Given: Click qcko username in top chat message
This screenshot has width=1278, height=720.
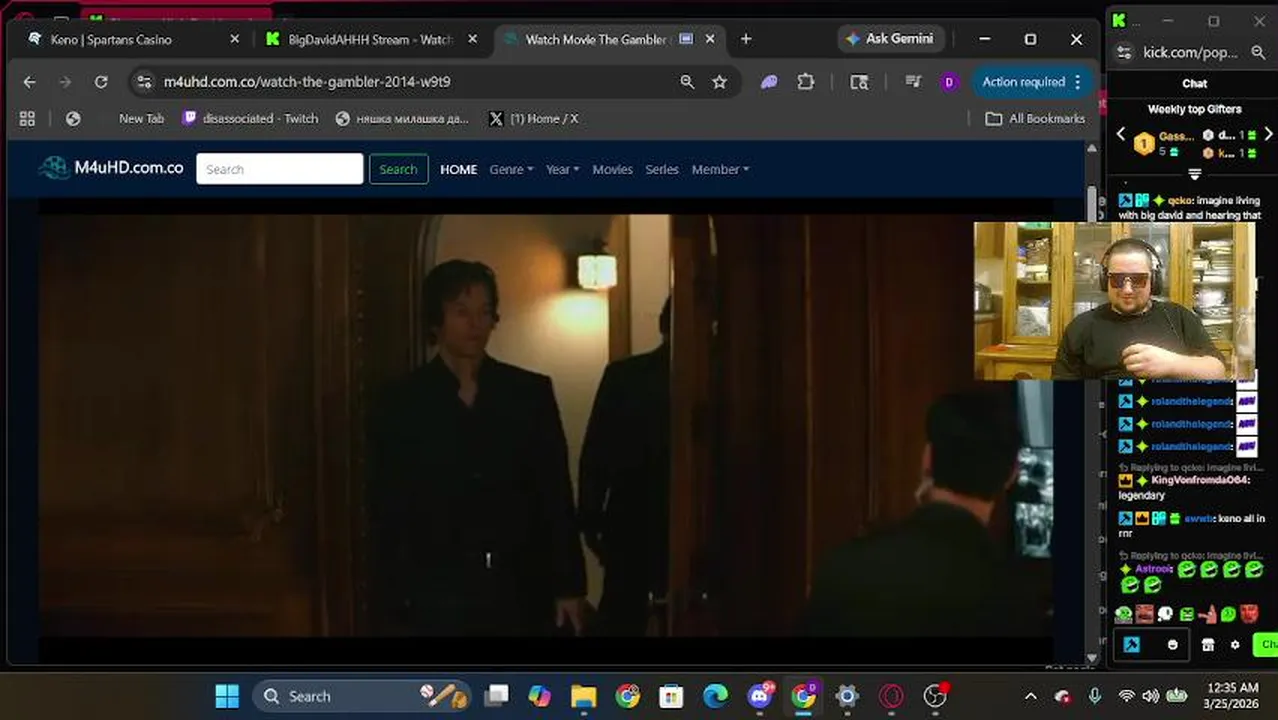Looking at the screenshot, I should pyautogui.click(x=1179, y=201).
